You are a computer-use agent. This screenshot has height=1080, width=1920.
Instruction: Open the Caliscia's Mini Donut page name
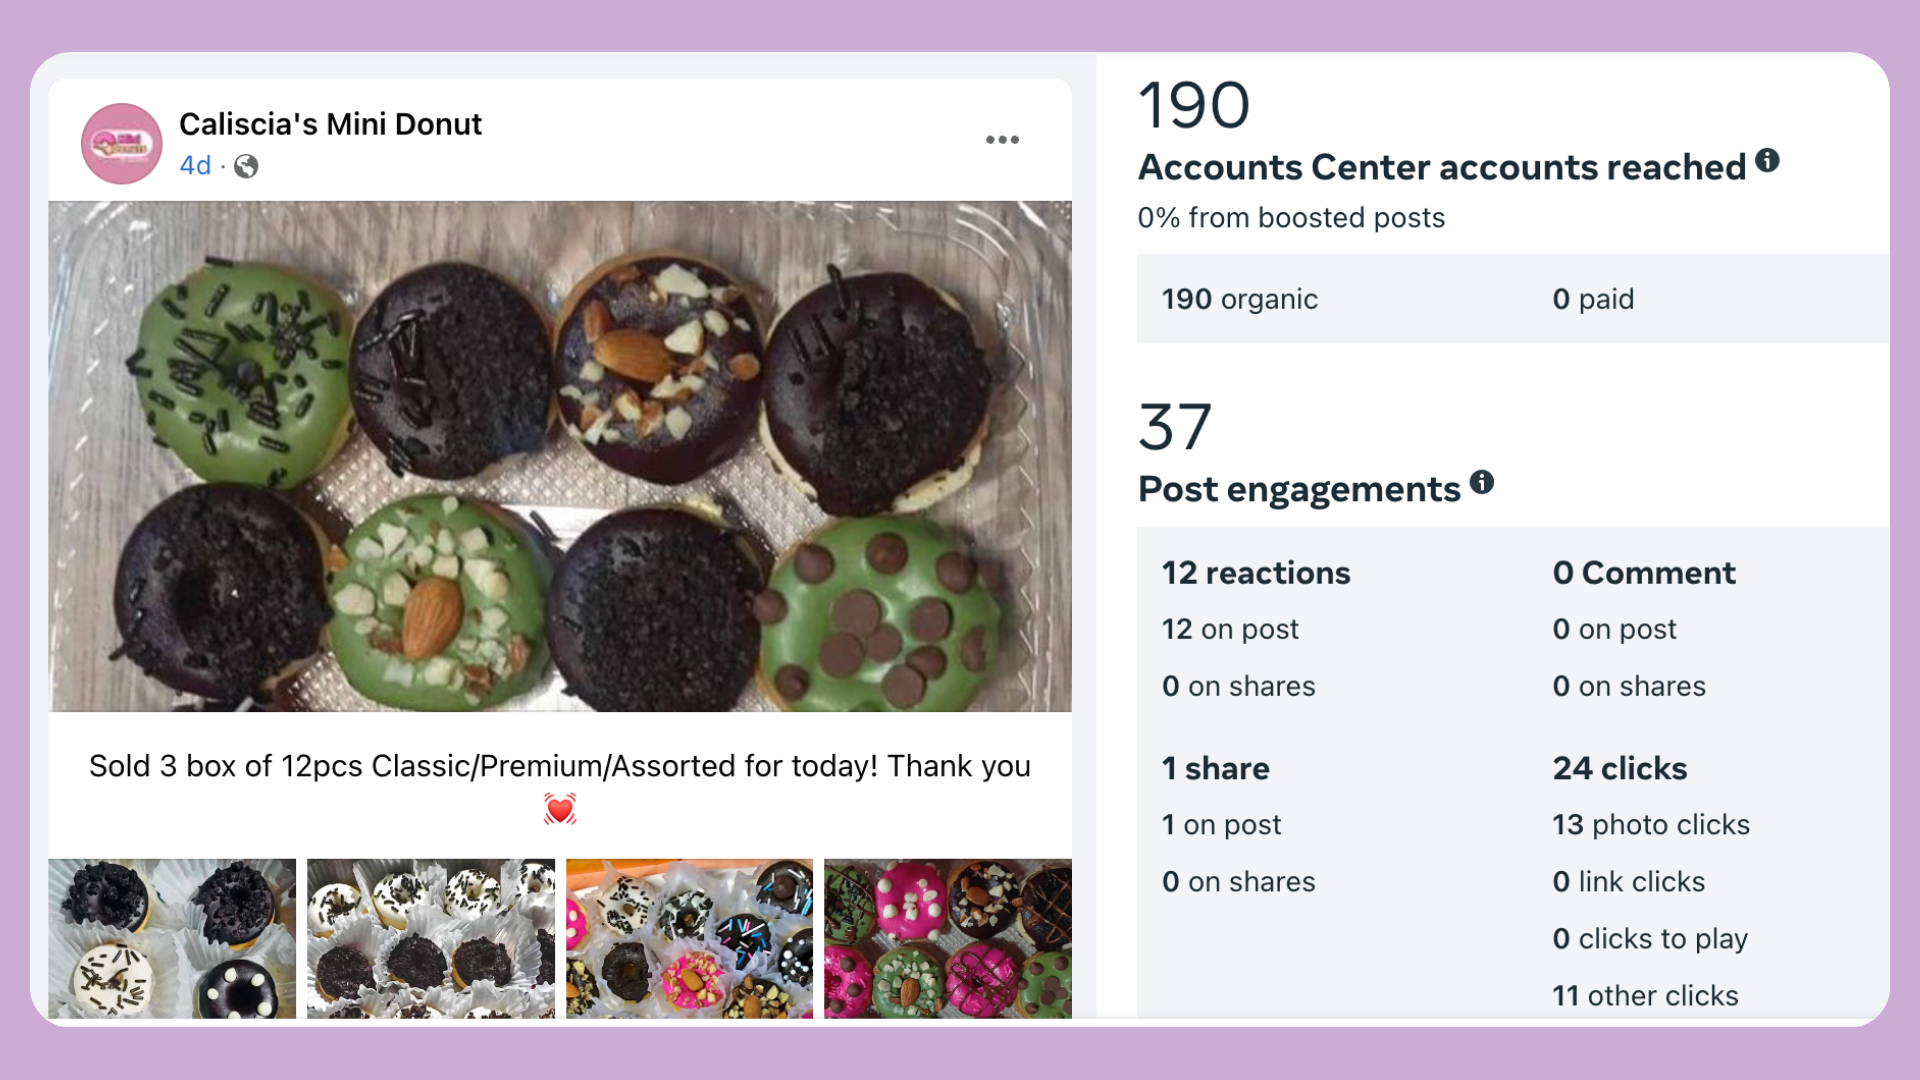point(330,124)
